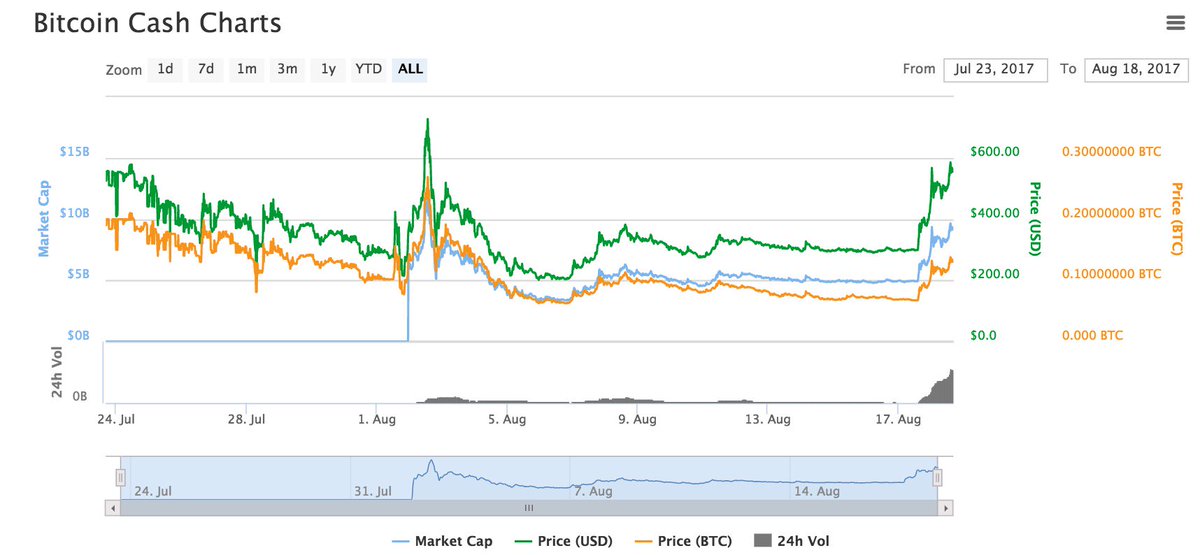Viewport: 1200px width, 555px height.
Task: Click the '0.000 BTC' axis label
Action: [x=1091, y=335]
